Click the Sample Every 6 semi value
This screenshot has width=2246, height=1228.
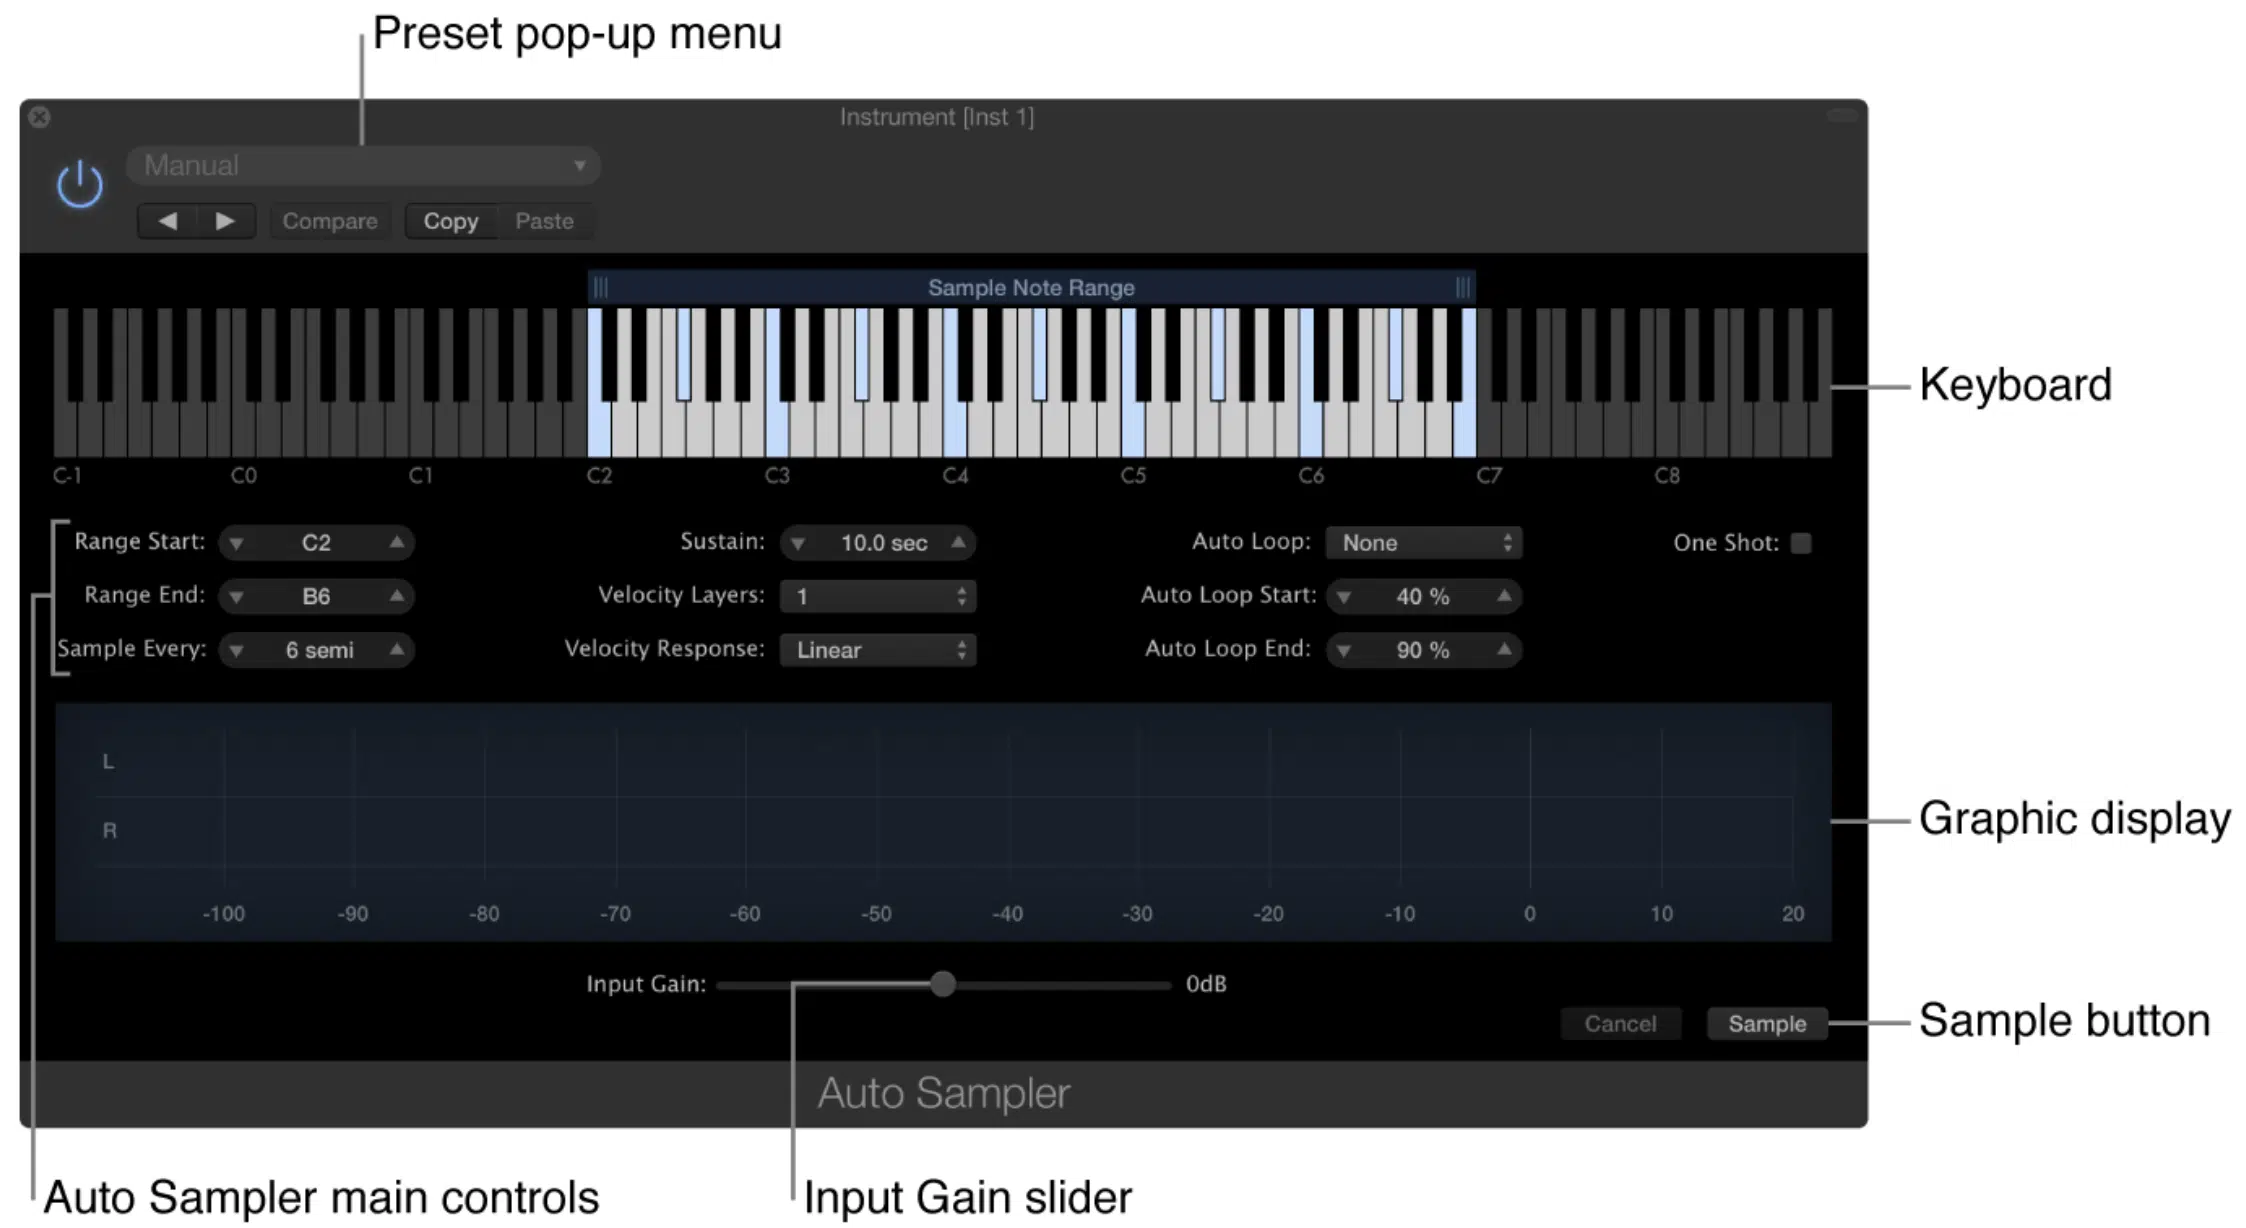[x=320, y=651]
